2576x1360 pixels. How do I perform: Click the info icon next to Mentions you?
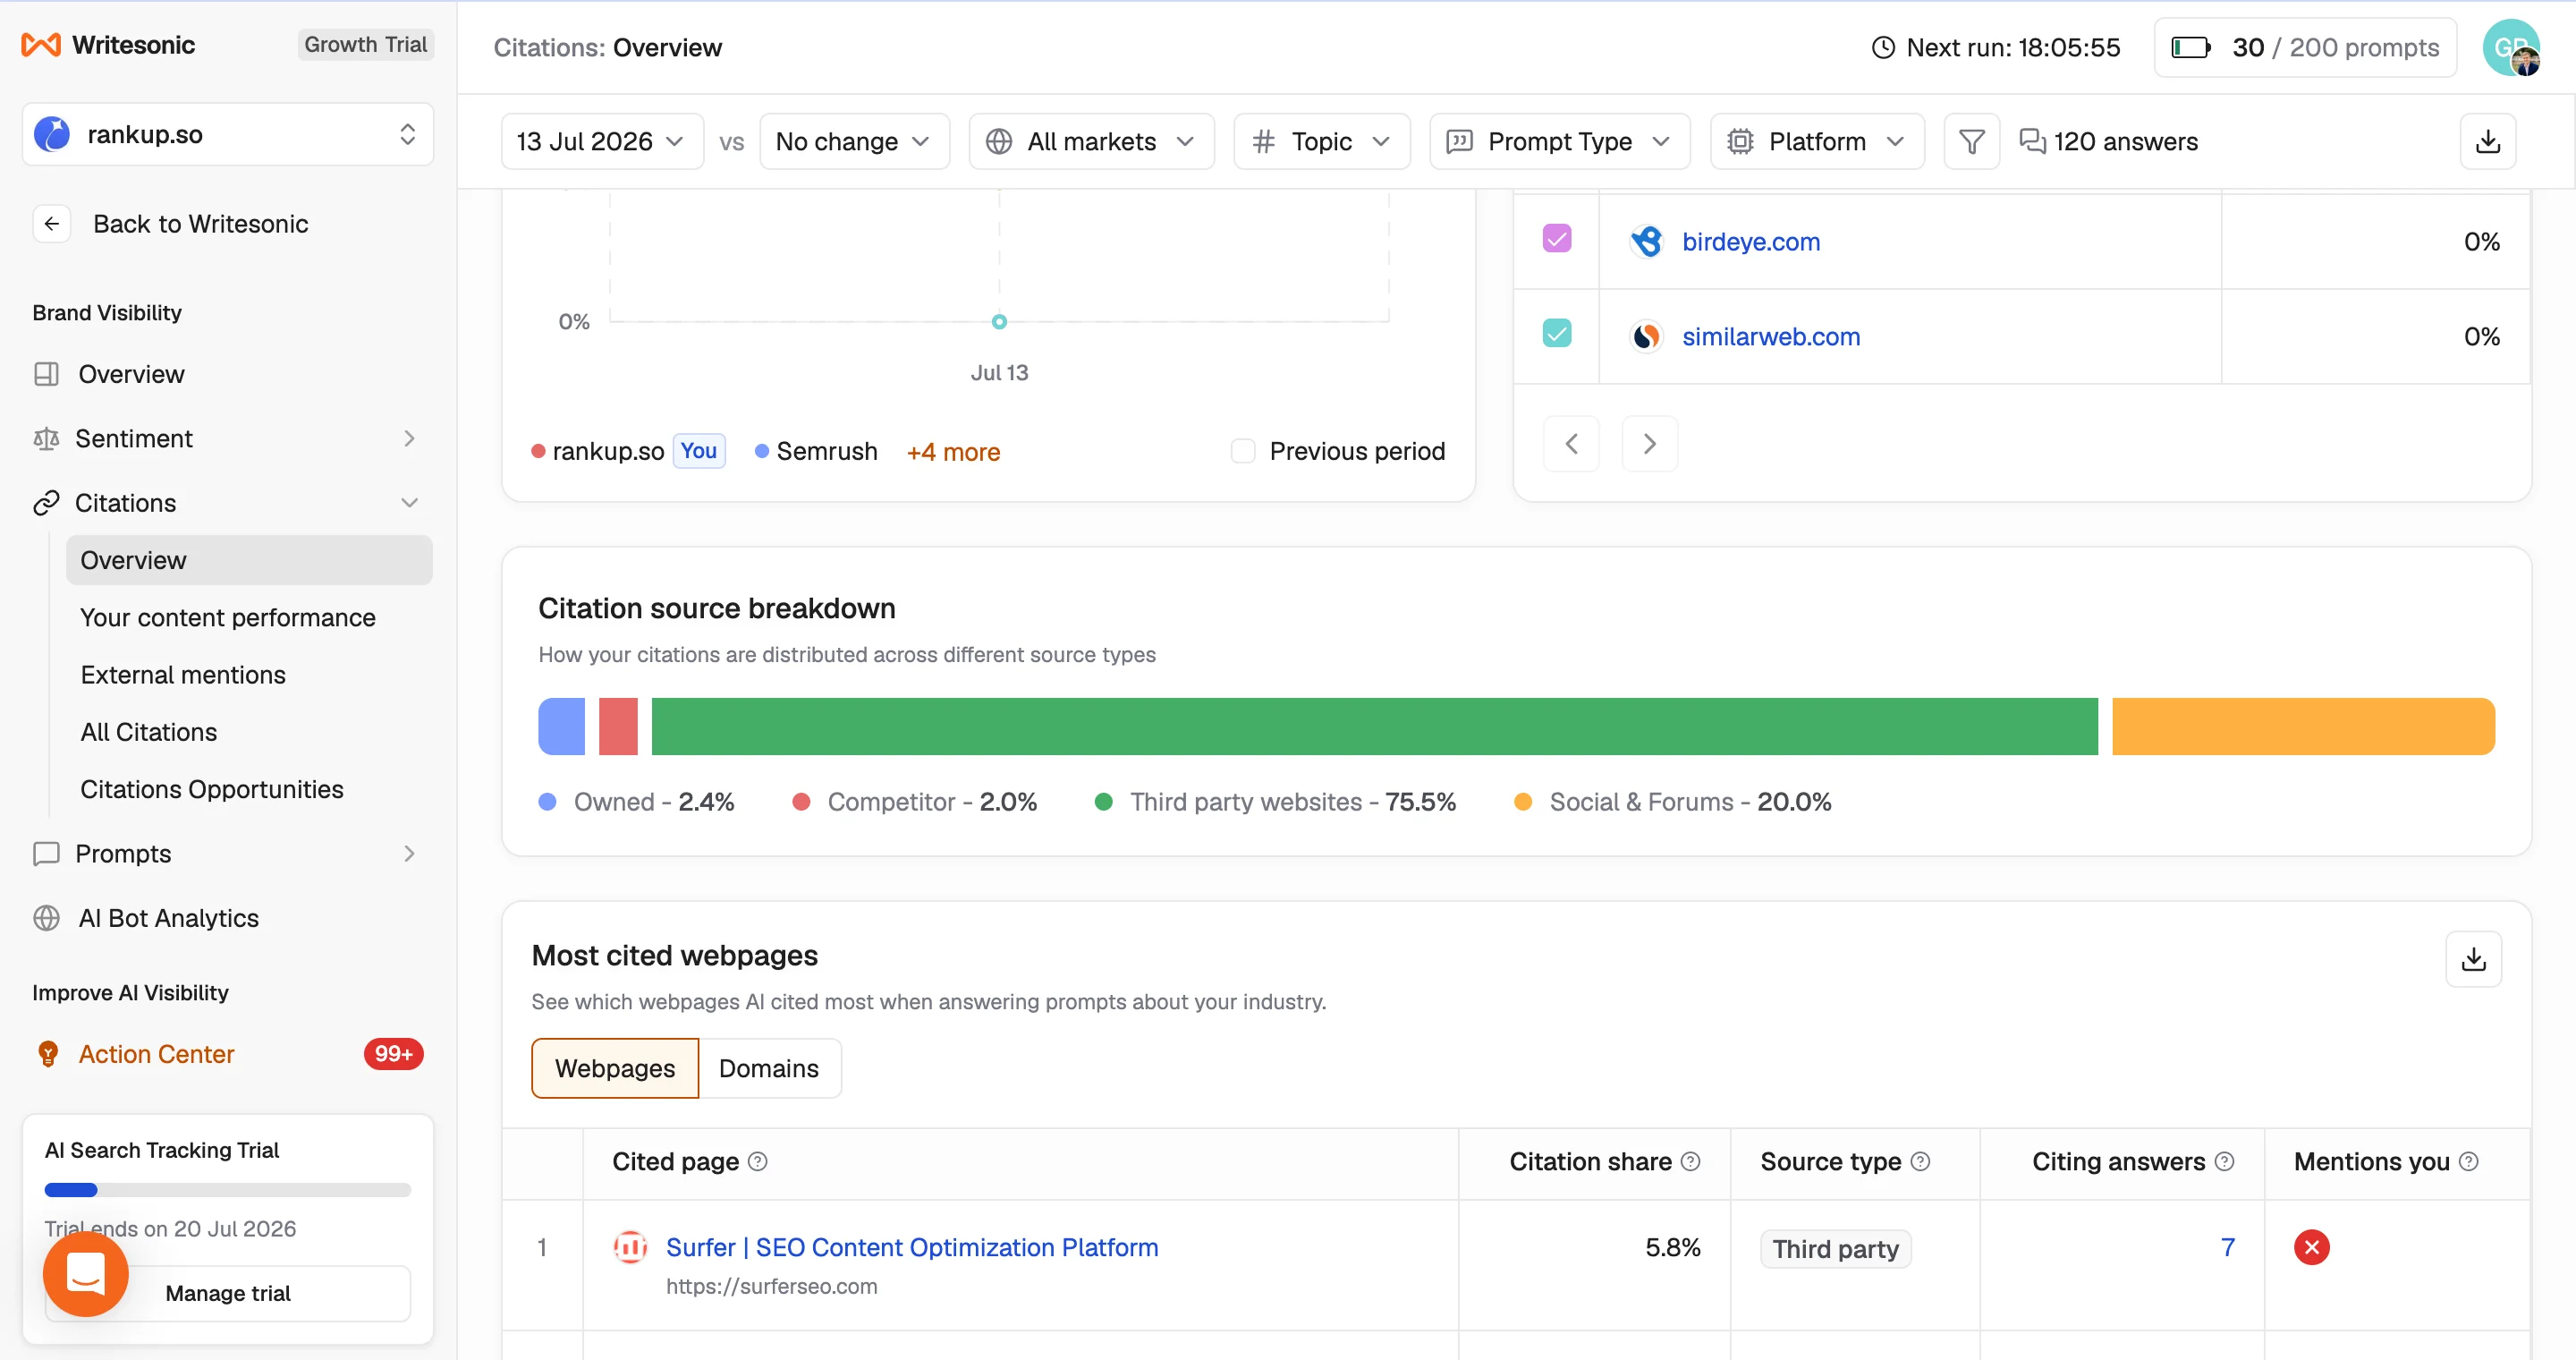coord(2468,1162)
